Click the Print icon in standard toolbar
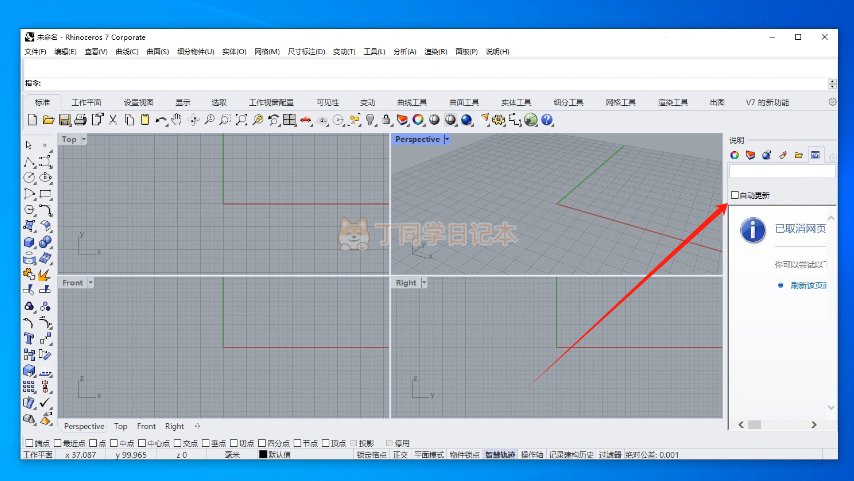854x481 pixels. click(80, 120)
